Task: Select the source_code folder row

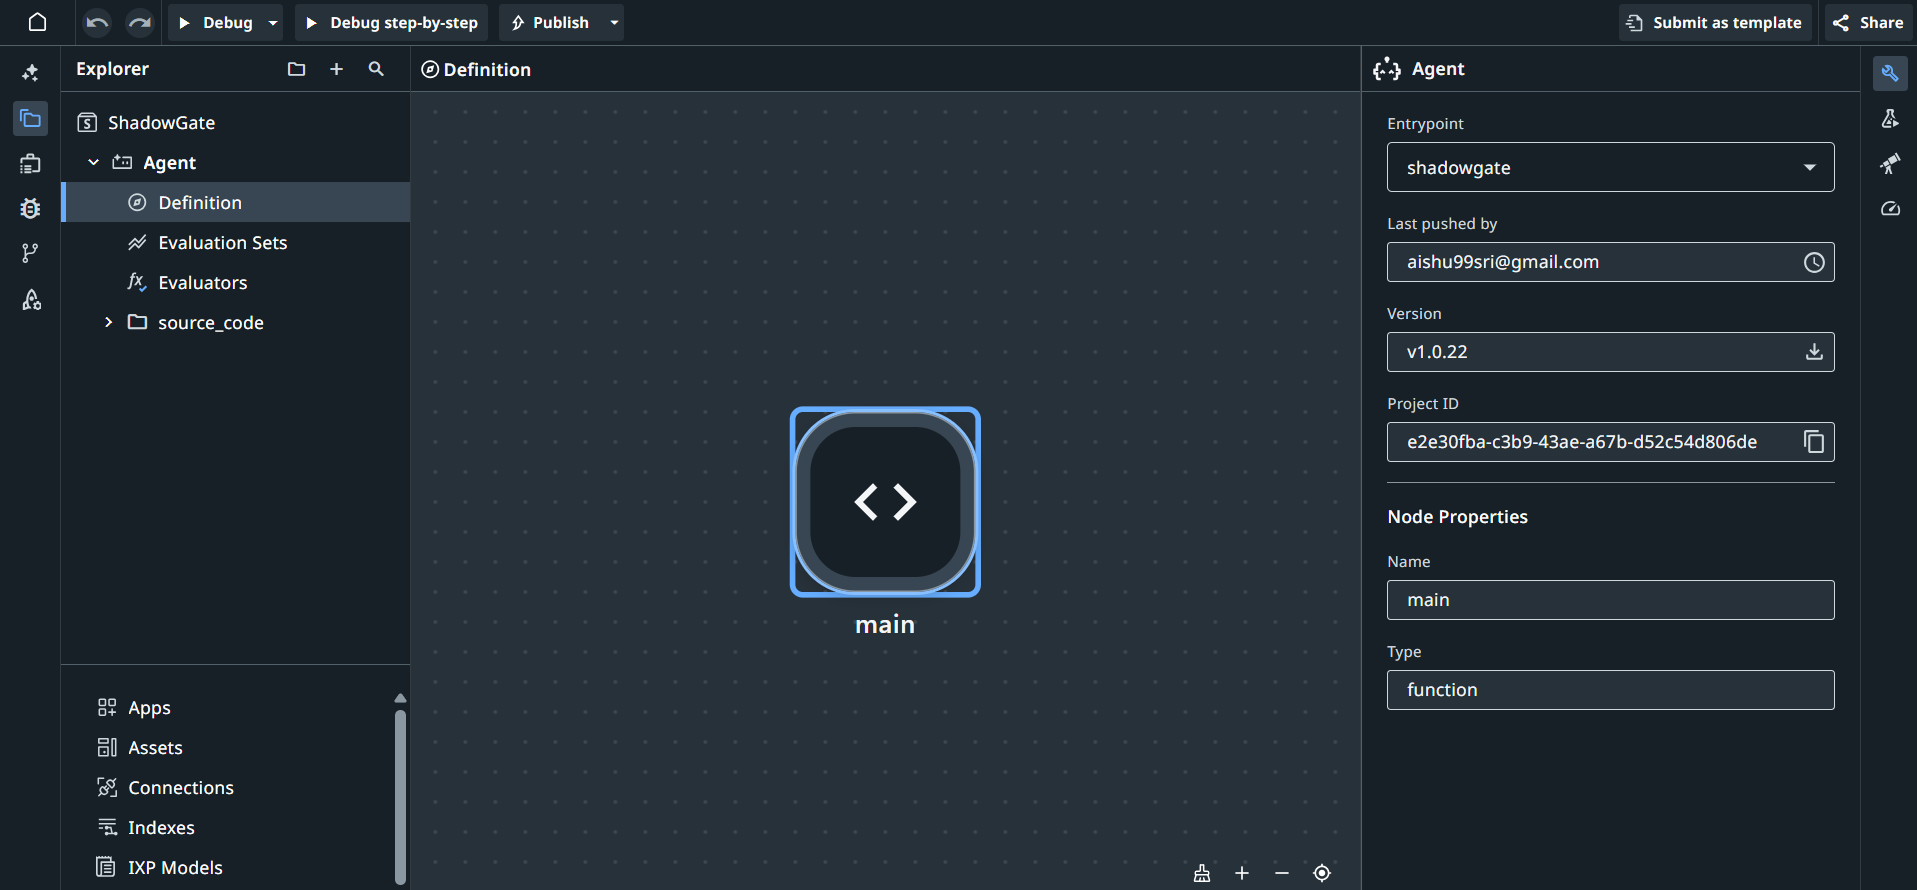Action: (236, 322)
